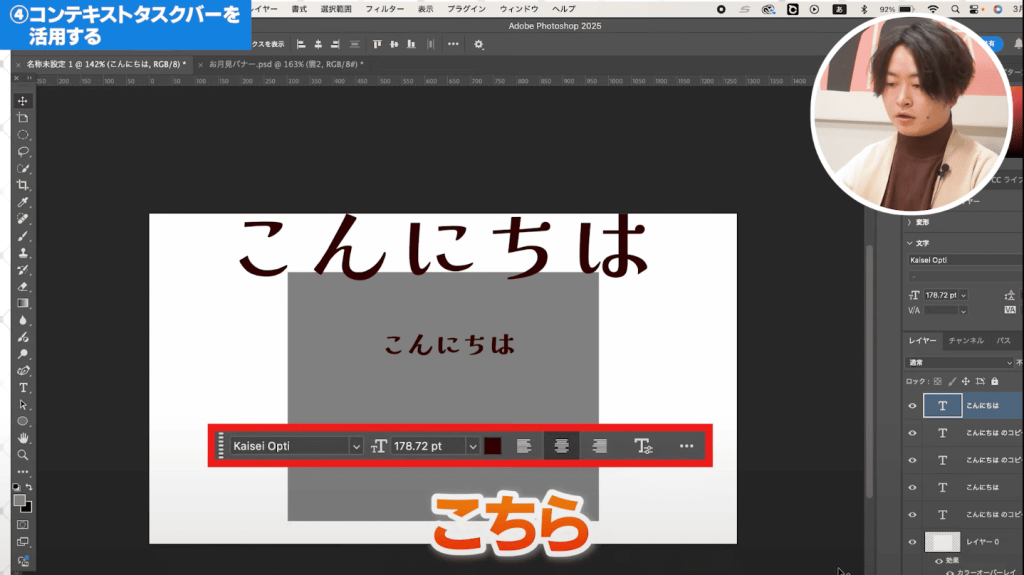Viewport: 1024px width, 575px height.
Task: Select the Dodge tool
Action: pos(23,354)
